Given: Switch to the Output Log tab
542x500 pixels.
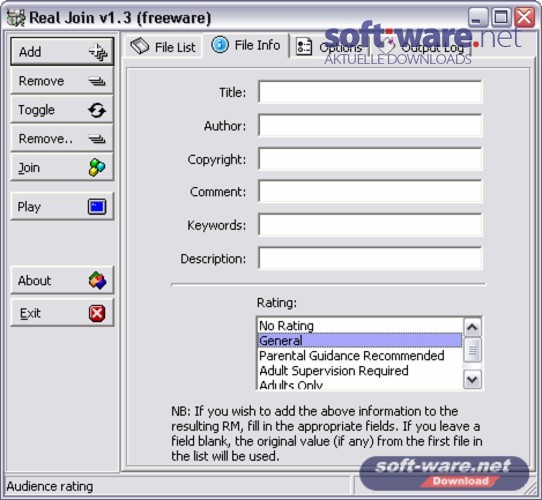Looking at the screenshot, I should click(420, 47).
